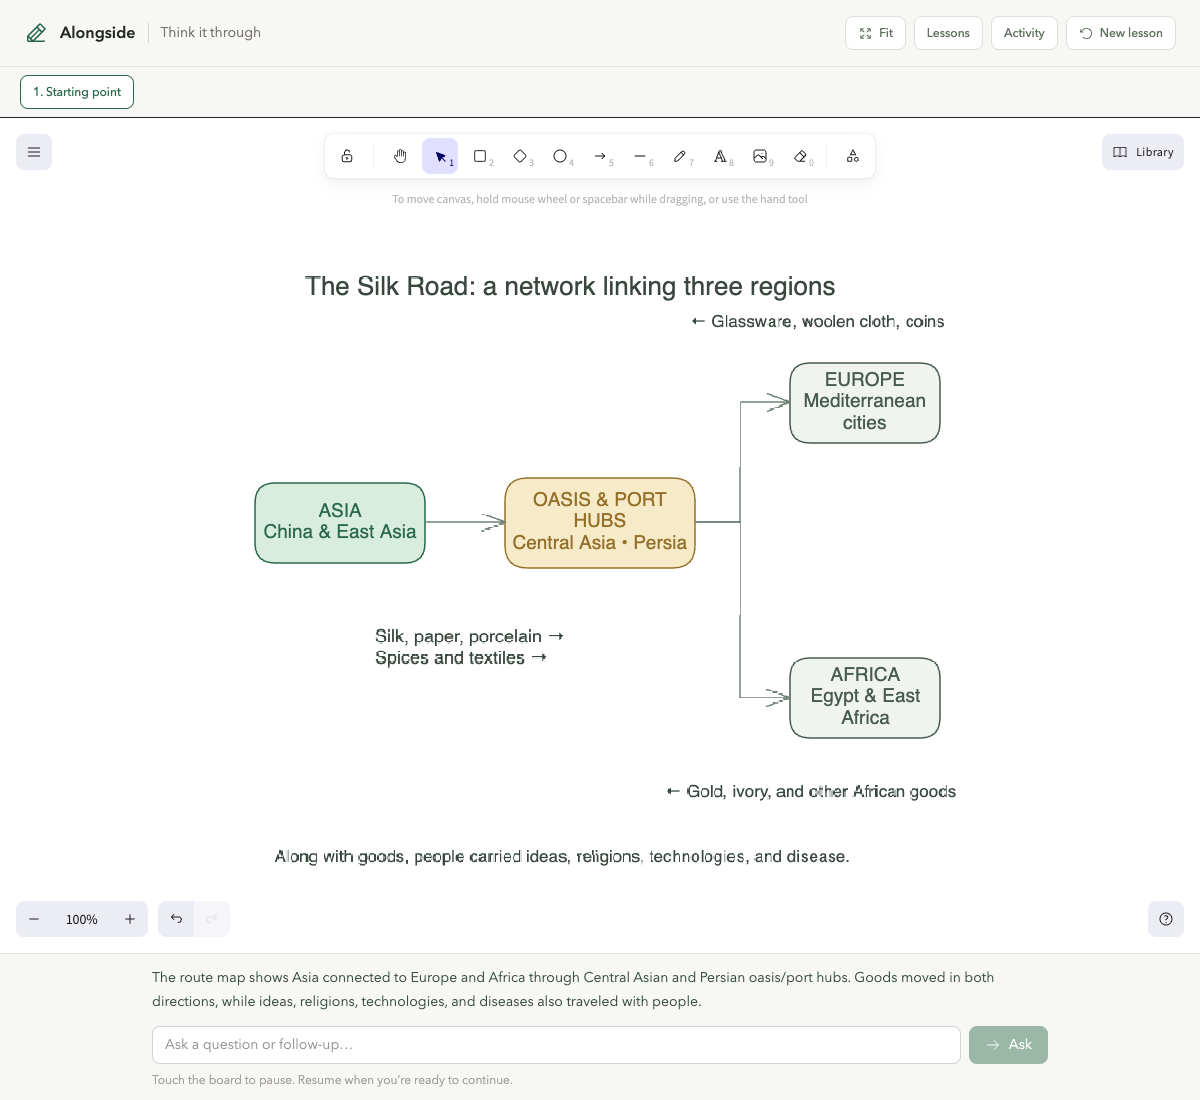Click the 'Silk, paper, porcelain' label
This screenshot has height=1100, width=1200.
pyautogui.click(x=470, y=637)
